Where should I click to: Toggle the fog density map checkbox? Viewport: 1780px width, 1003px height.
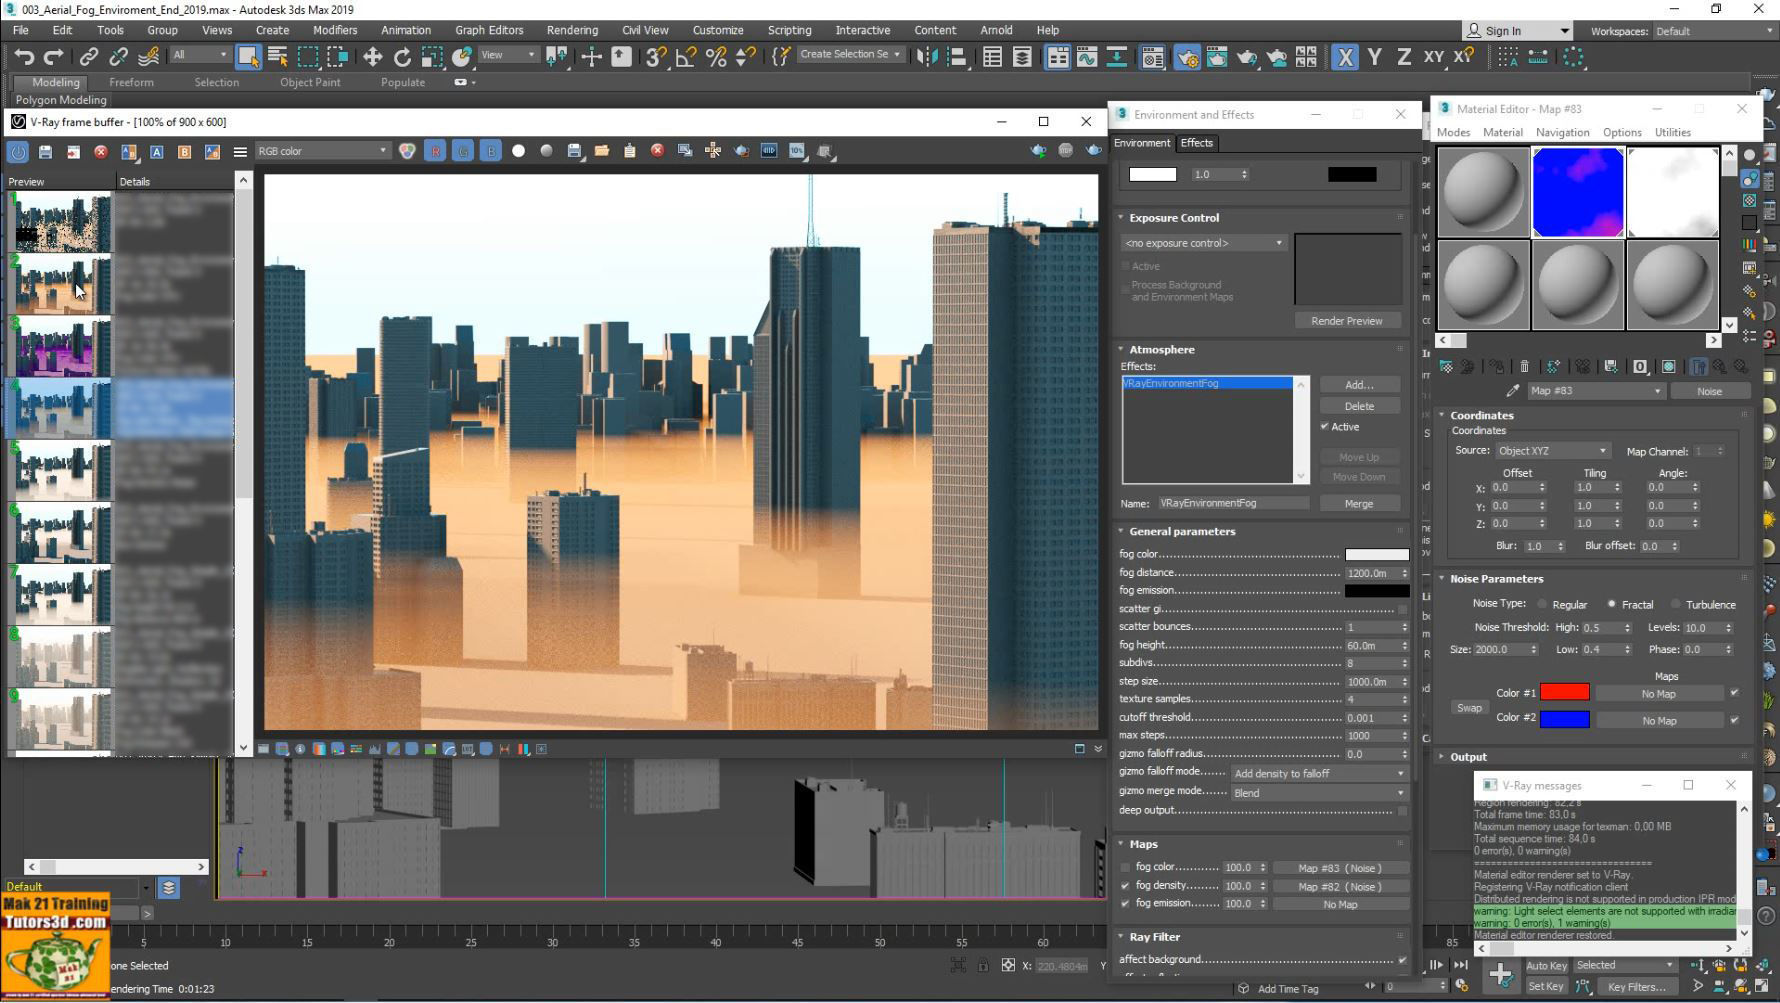click(x=1125, y=886)
